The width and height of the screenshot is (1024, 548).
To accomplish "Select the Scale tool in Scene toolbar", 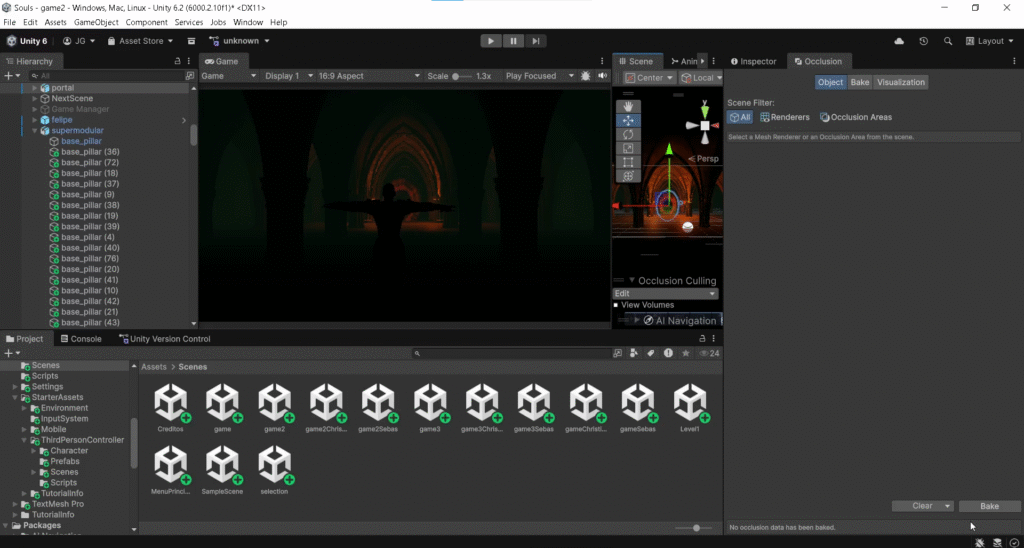I will 628,148.
